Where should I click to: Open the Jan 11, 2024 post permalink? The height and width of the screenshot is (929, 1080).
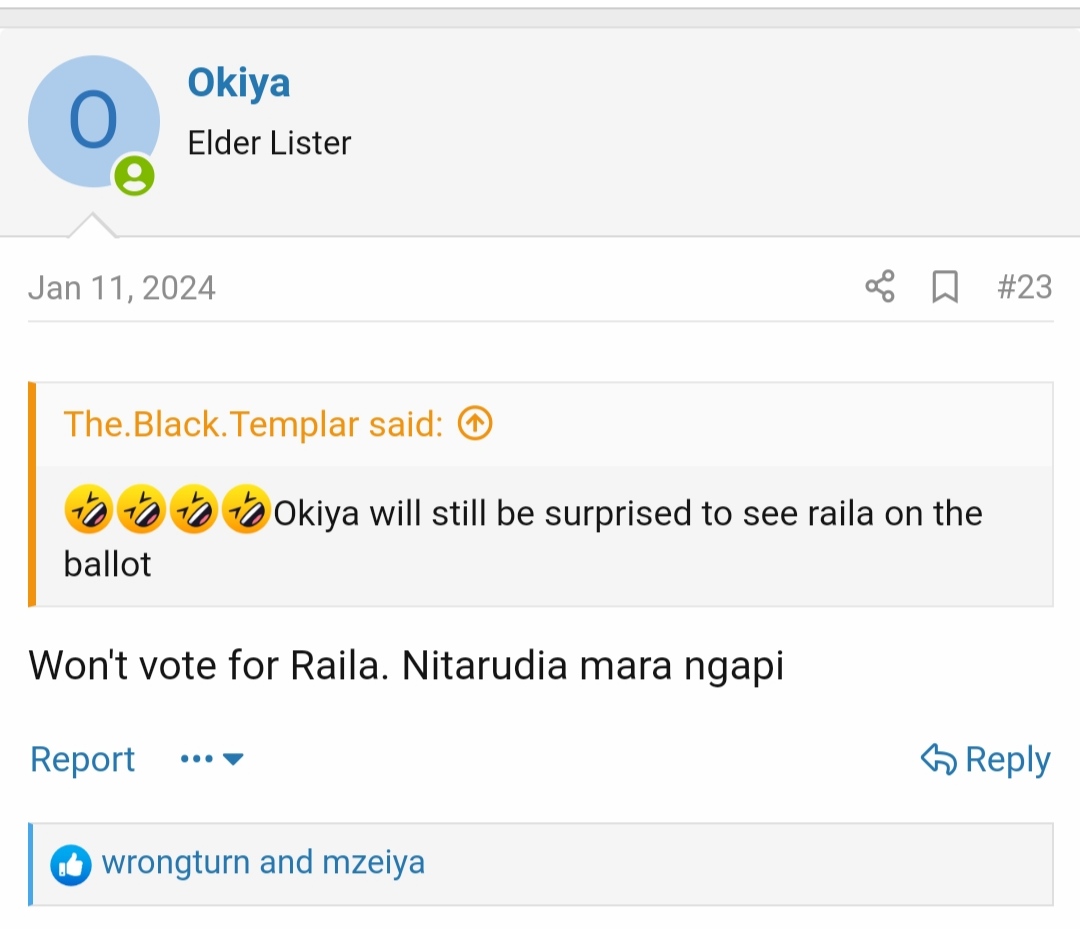[x=122, y=288]
